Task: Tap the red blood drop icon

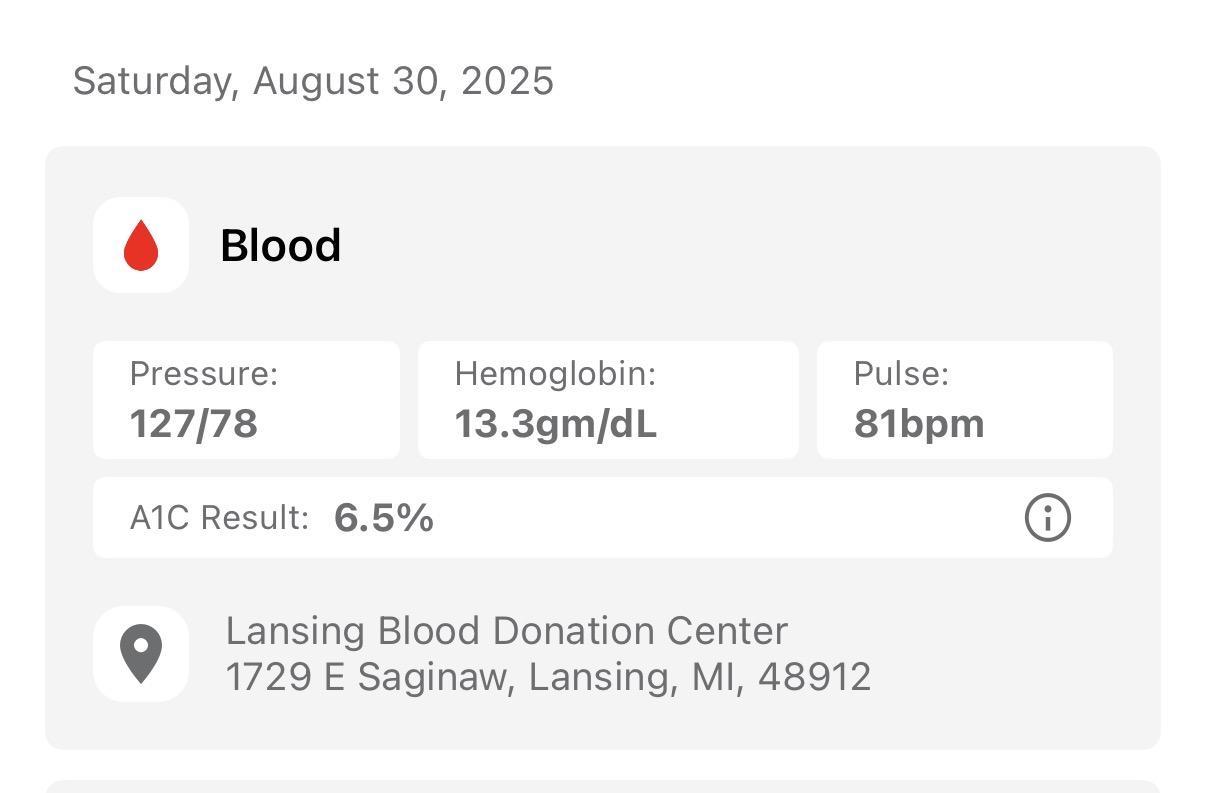Action: click(x=141, y=245)
